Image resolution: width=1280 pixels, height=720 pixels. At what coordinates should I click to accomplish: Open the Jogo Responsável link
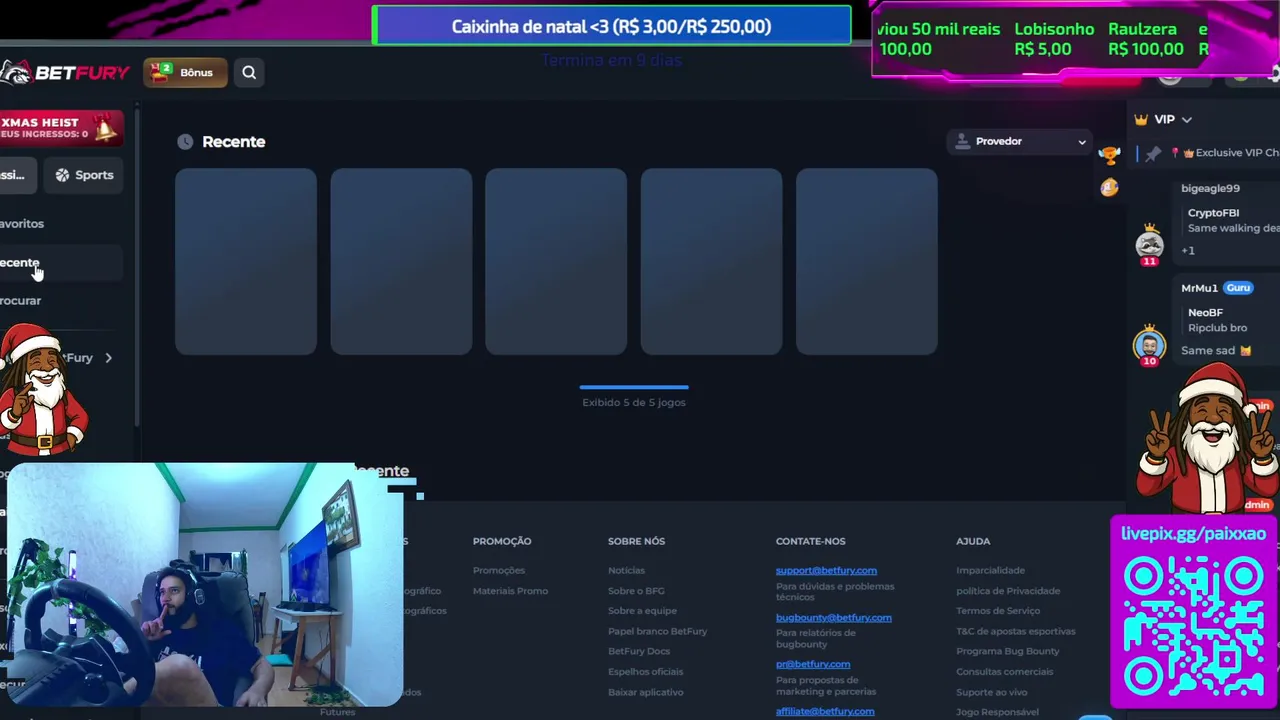click(997, 712)
